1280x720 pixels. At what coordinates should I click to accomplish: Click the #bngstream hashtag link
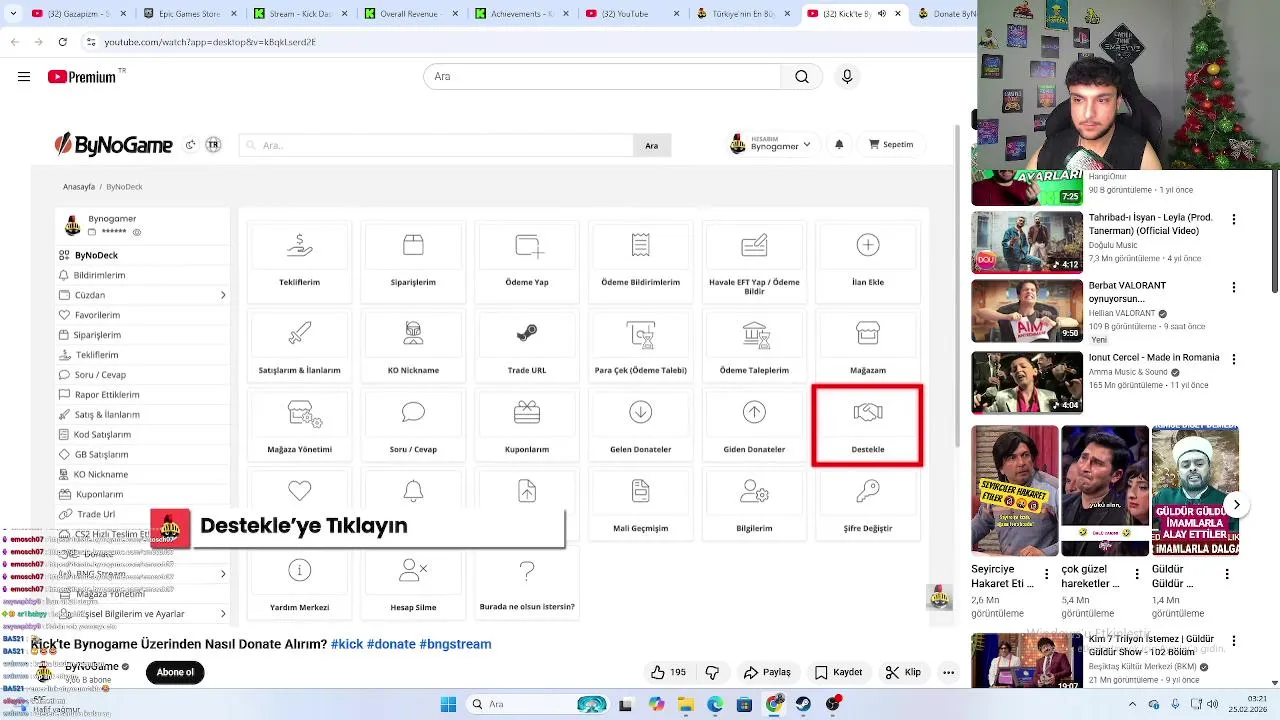(455, 644)
